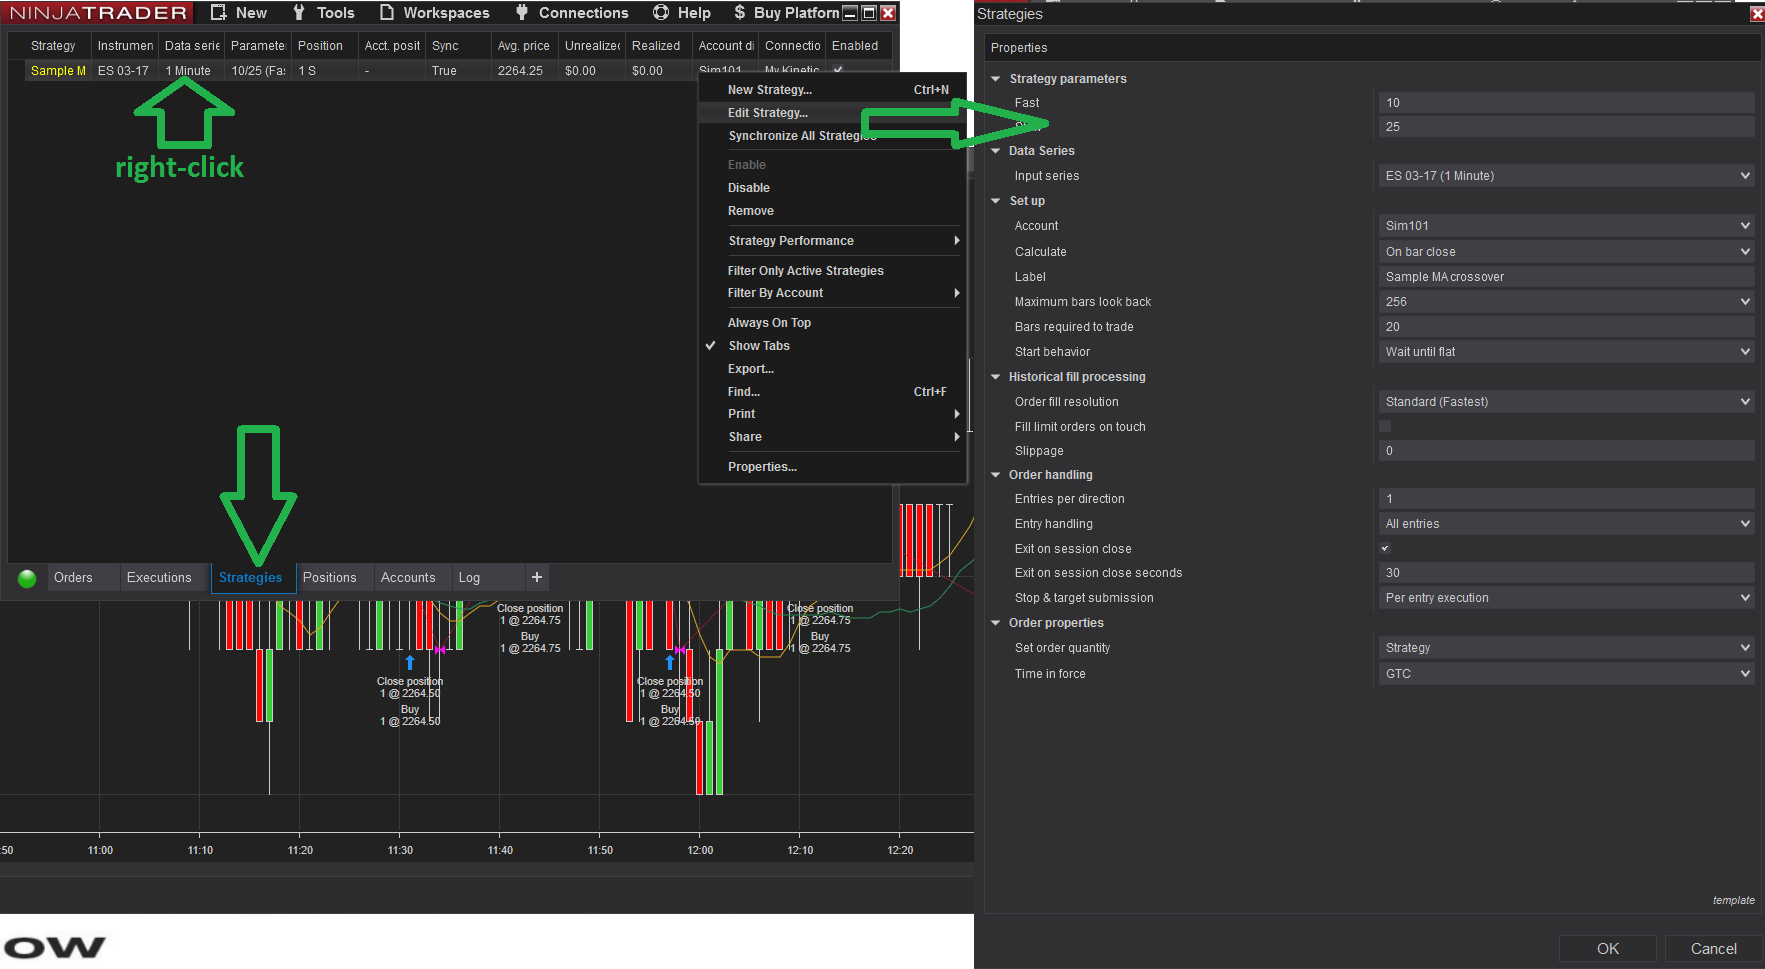Choose New Strategy... from the context menu

[832, 90]
